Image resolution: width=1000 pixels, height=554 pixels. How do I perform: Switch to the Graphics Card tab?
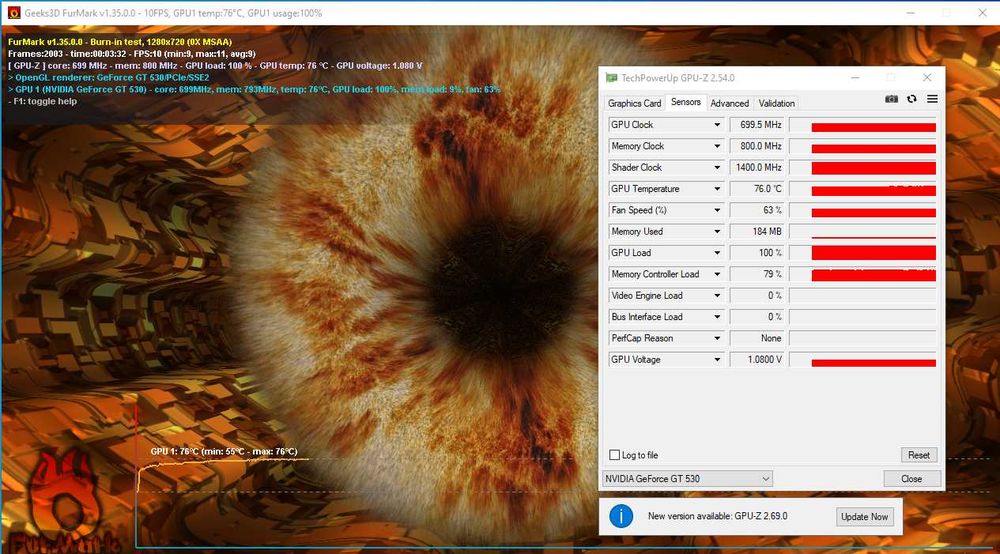(x=634, y=103)
